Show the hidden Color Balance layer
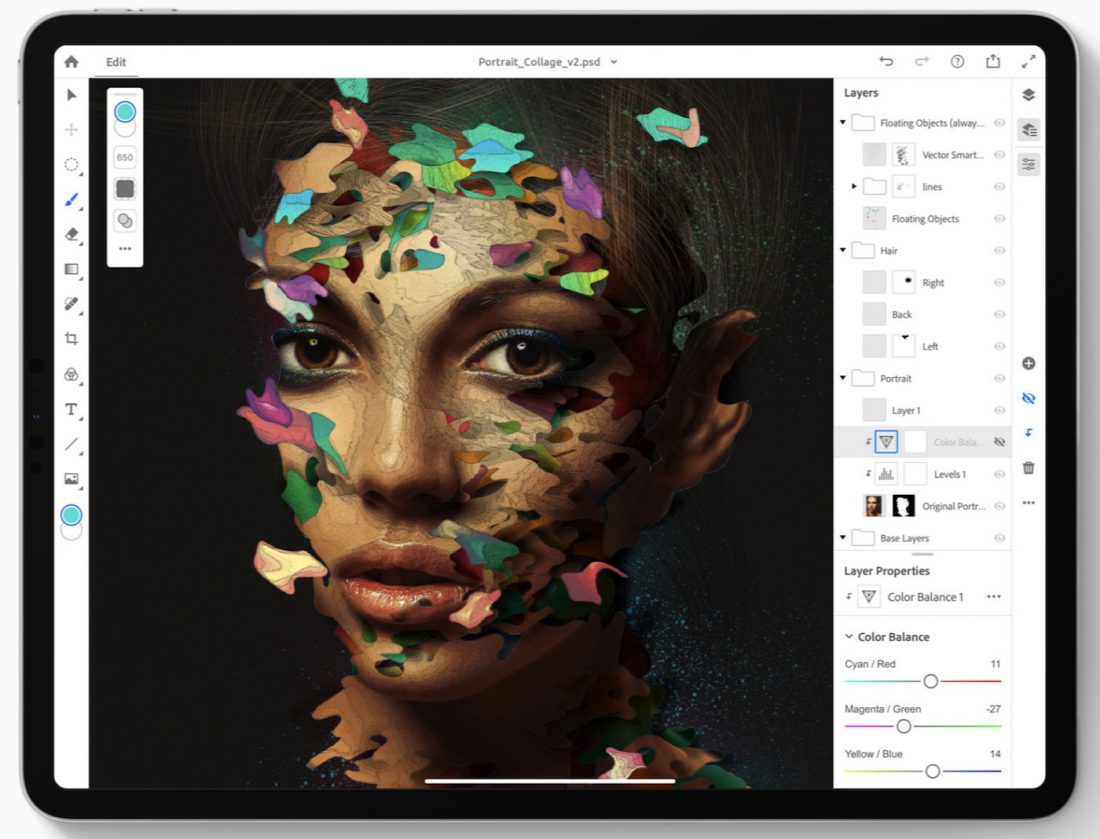Screen dimensions: 1100x839 [x=999, y=441]
